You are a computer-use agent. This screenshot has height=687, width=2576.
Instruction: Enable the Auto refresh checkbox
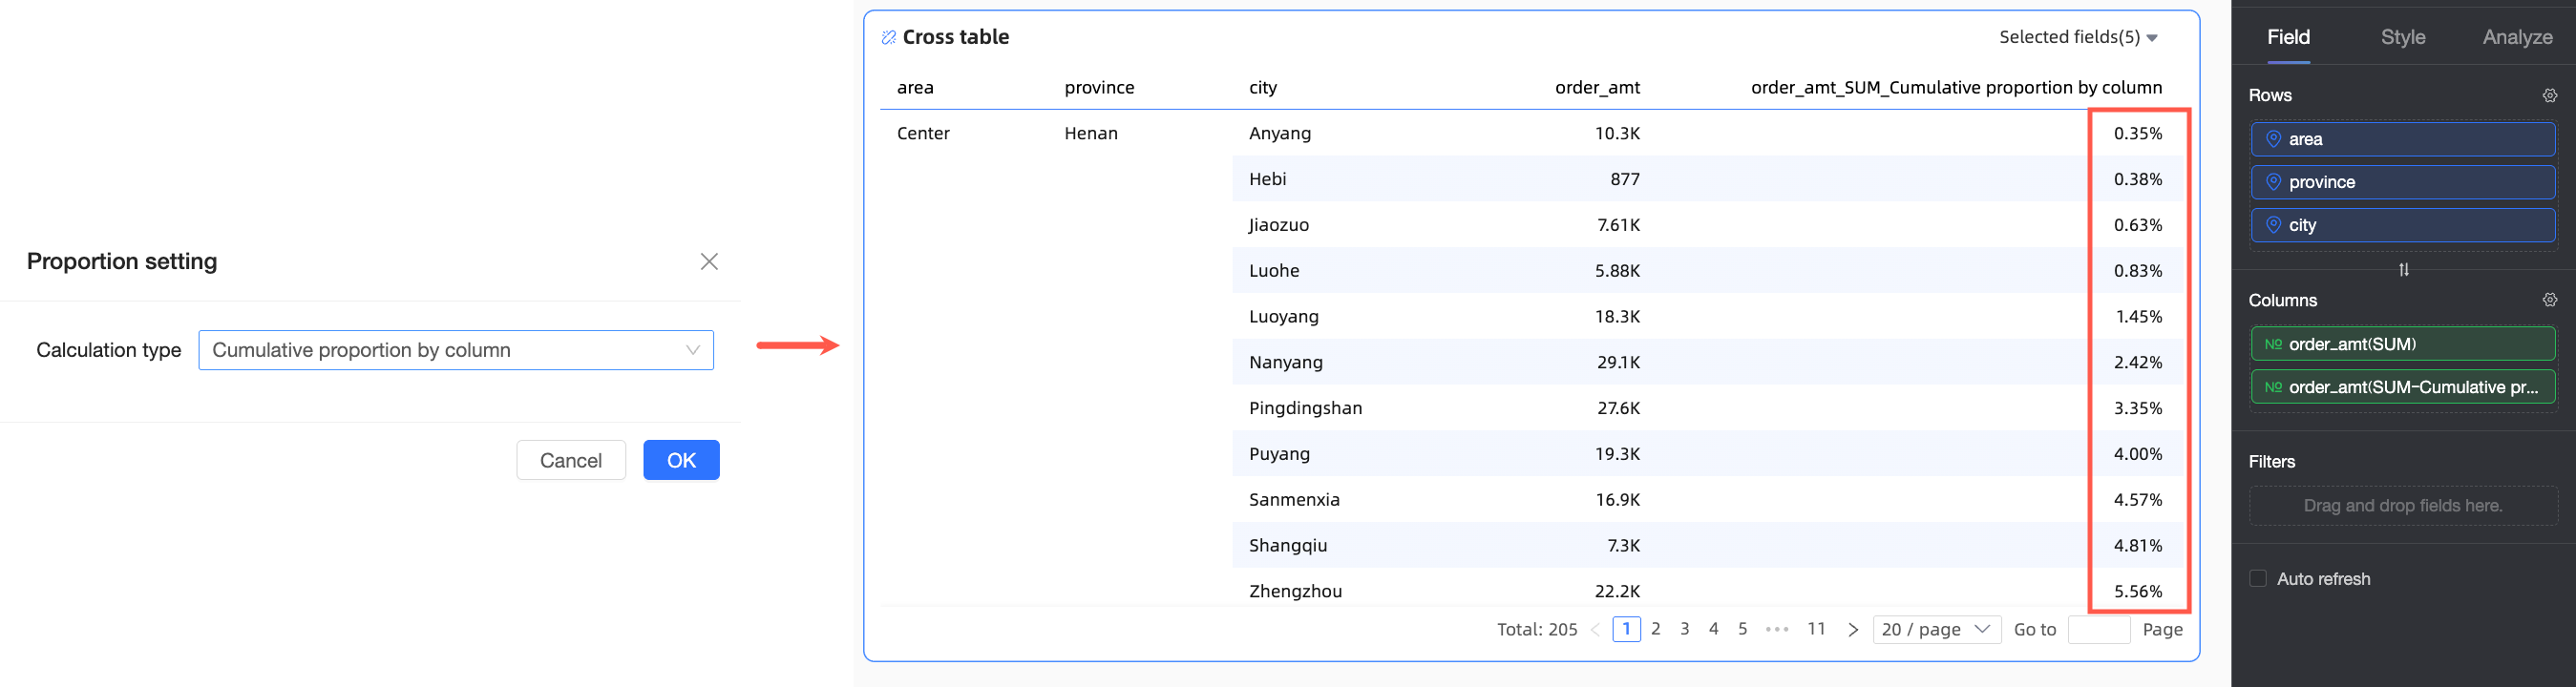2258,580
